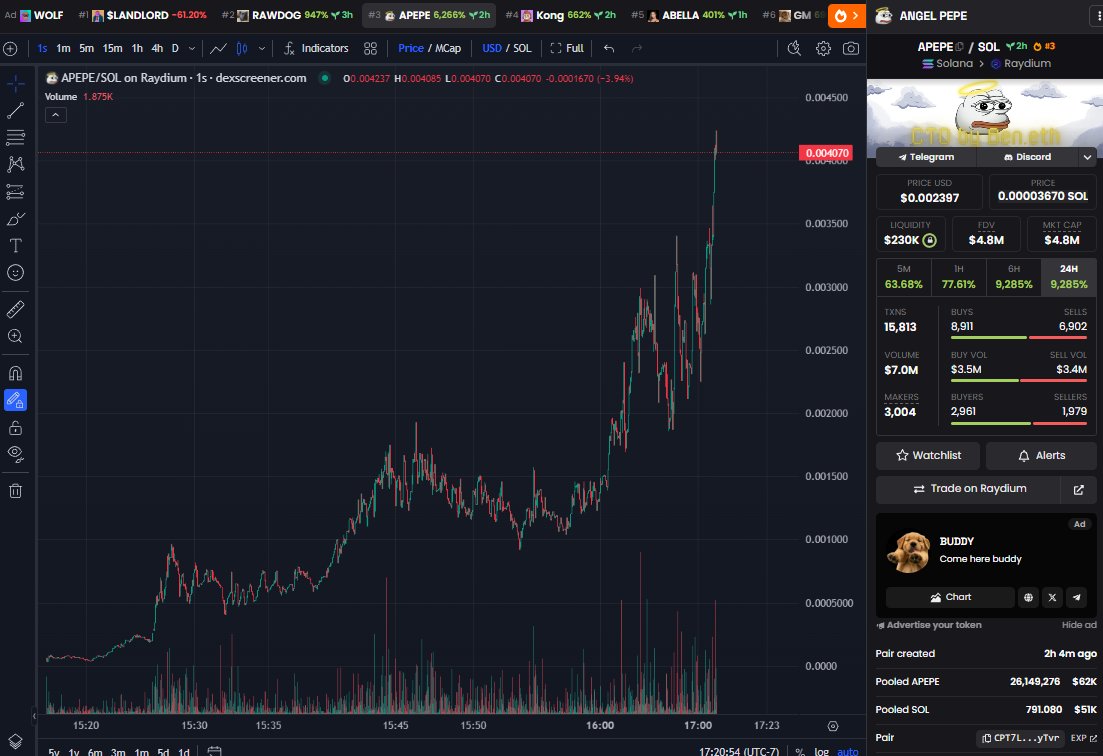Viewport: 1103px width, 756px height.
Task: Open the Discord link
Action: pyautogui.click(x=1027, y=157)
